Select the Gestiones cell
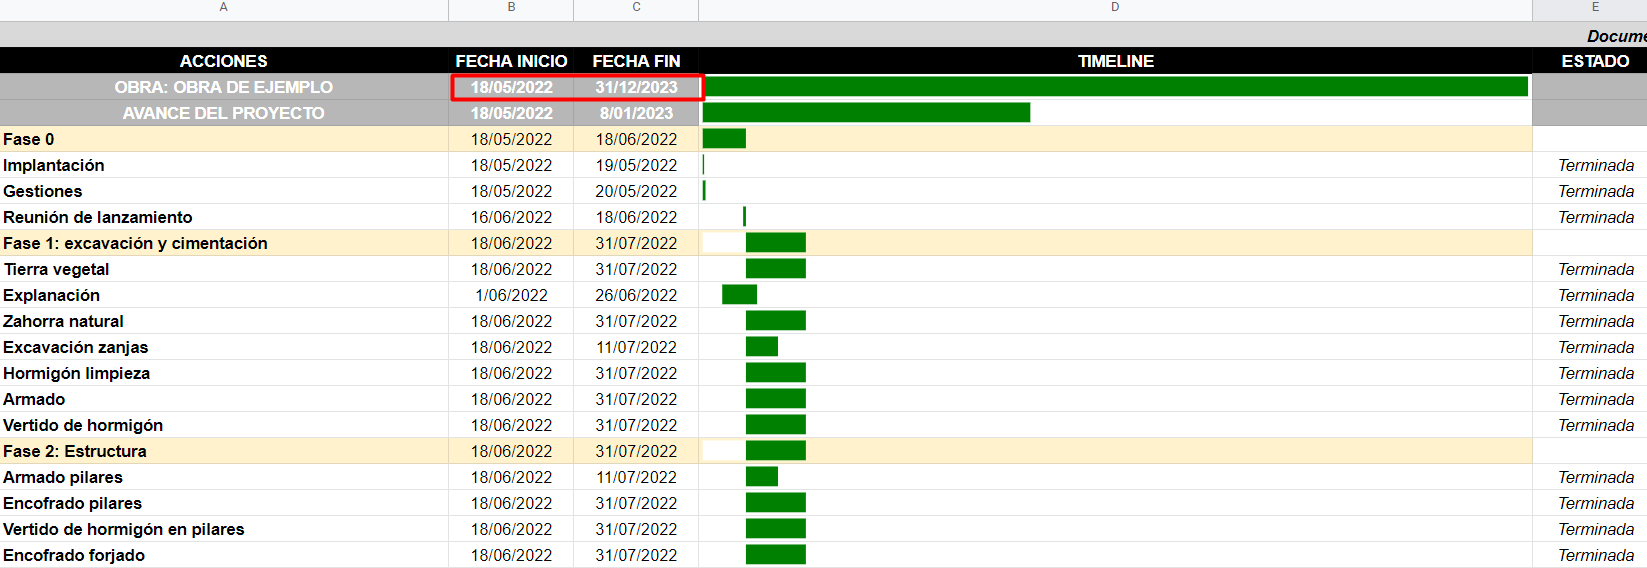Screen dimensions: 1647x568 coord(224,191)
